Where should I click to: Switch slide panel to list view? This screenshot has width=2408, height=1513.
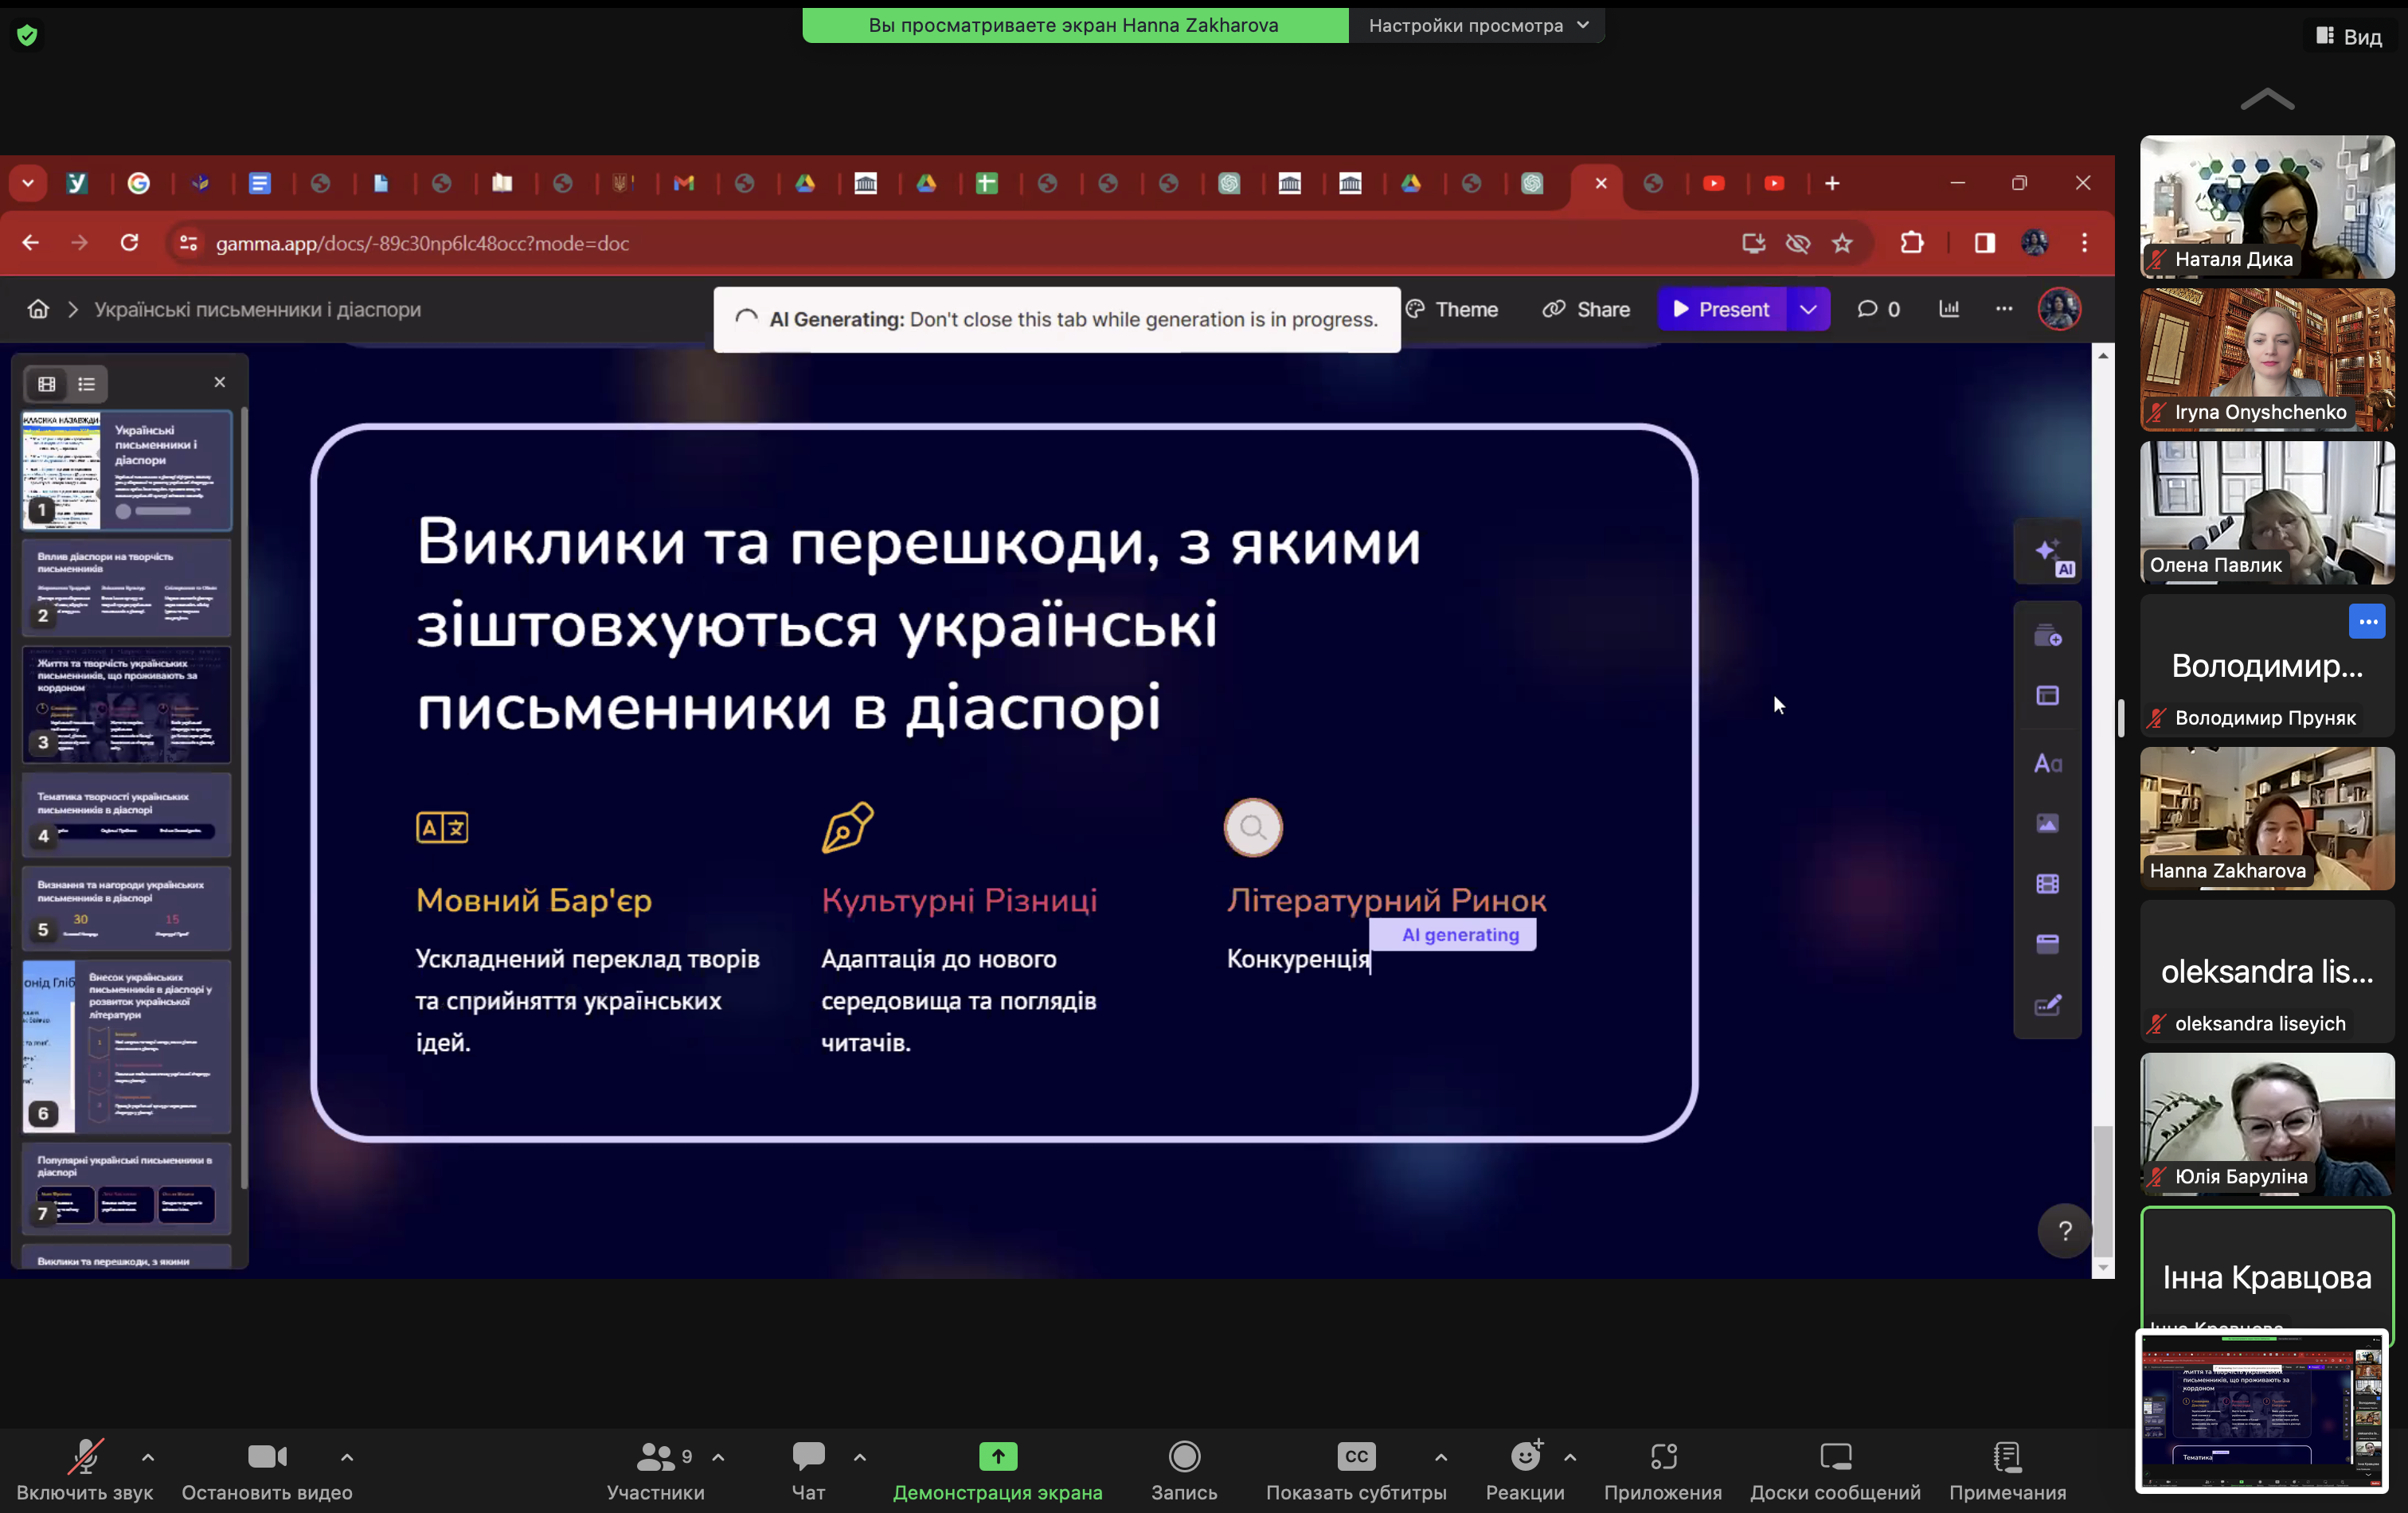click(87, 384)
